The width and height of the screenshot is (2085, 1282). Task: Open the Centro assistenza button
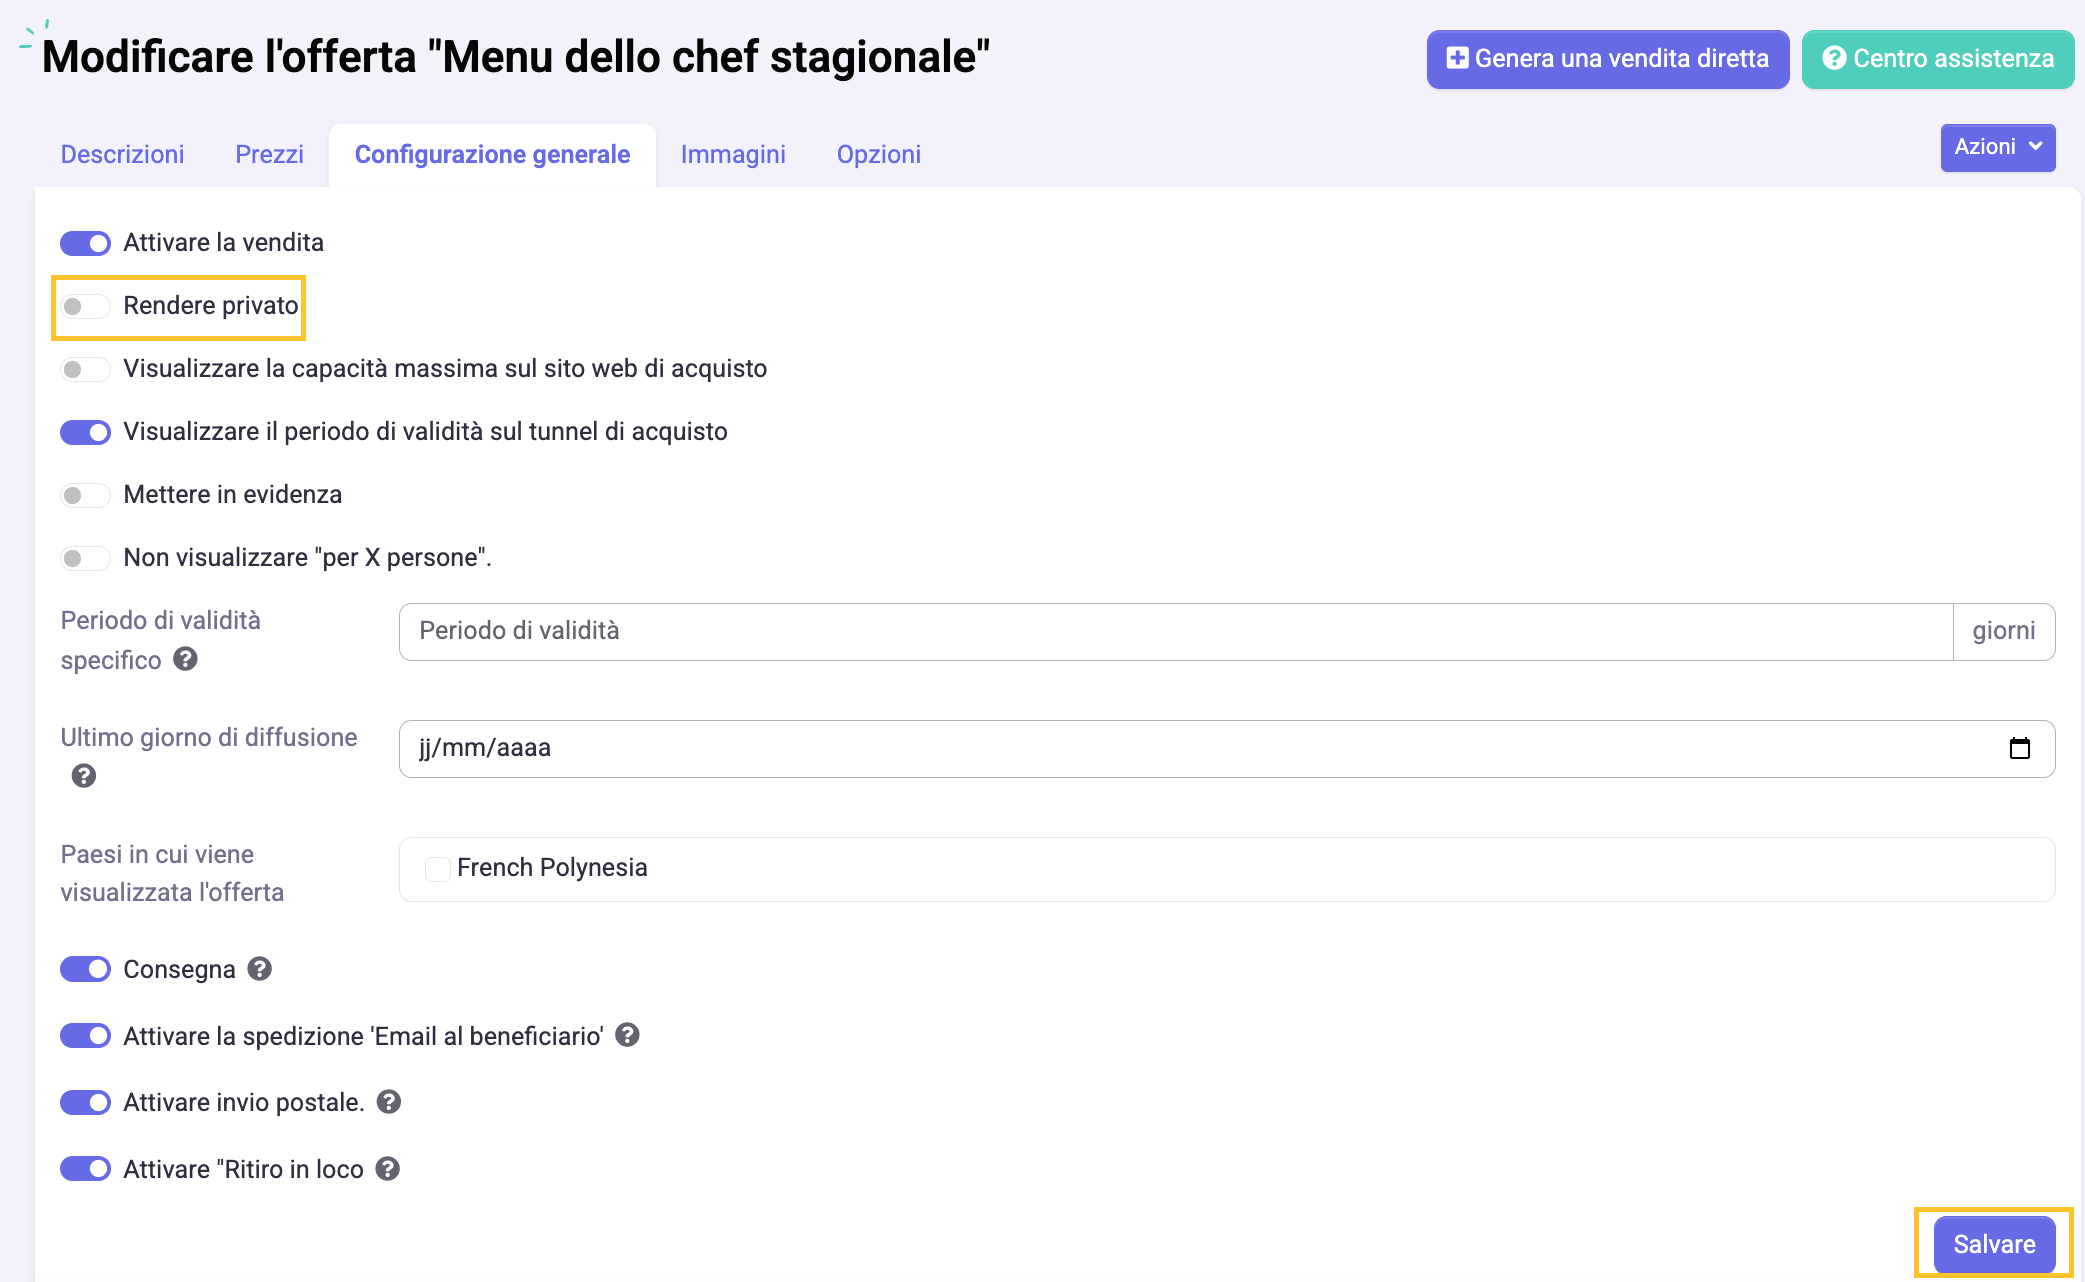tap(1938, 59)
